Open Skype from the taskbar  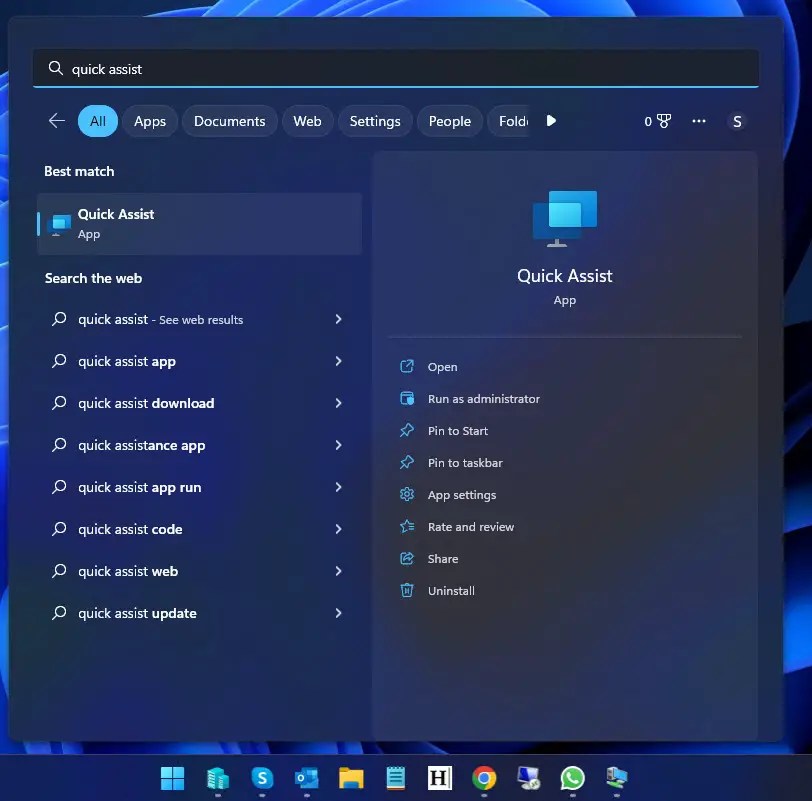tap(262, 778)
